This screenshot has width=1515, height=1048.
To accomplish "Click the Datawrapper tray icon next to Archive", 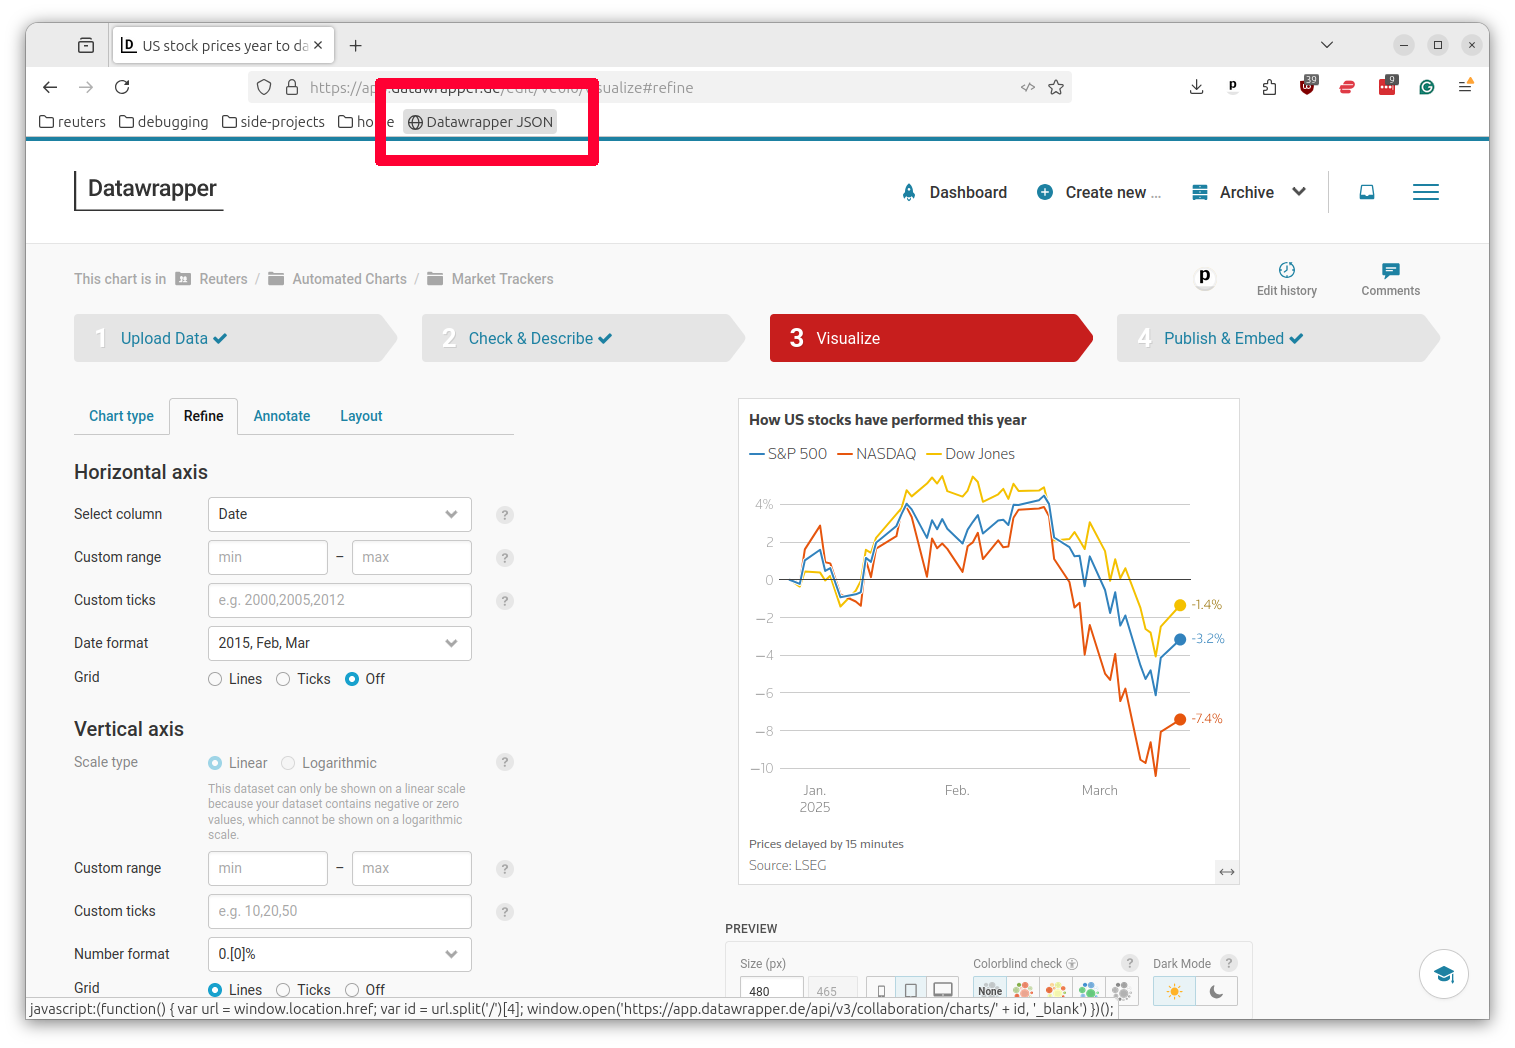I will coord(1367,192).
